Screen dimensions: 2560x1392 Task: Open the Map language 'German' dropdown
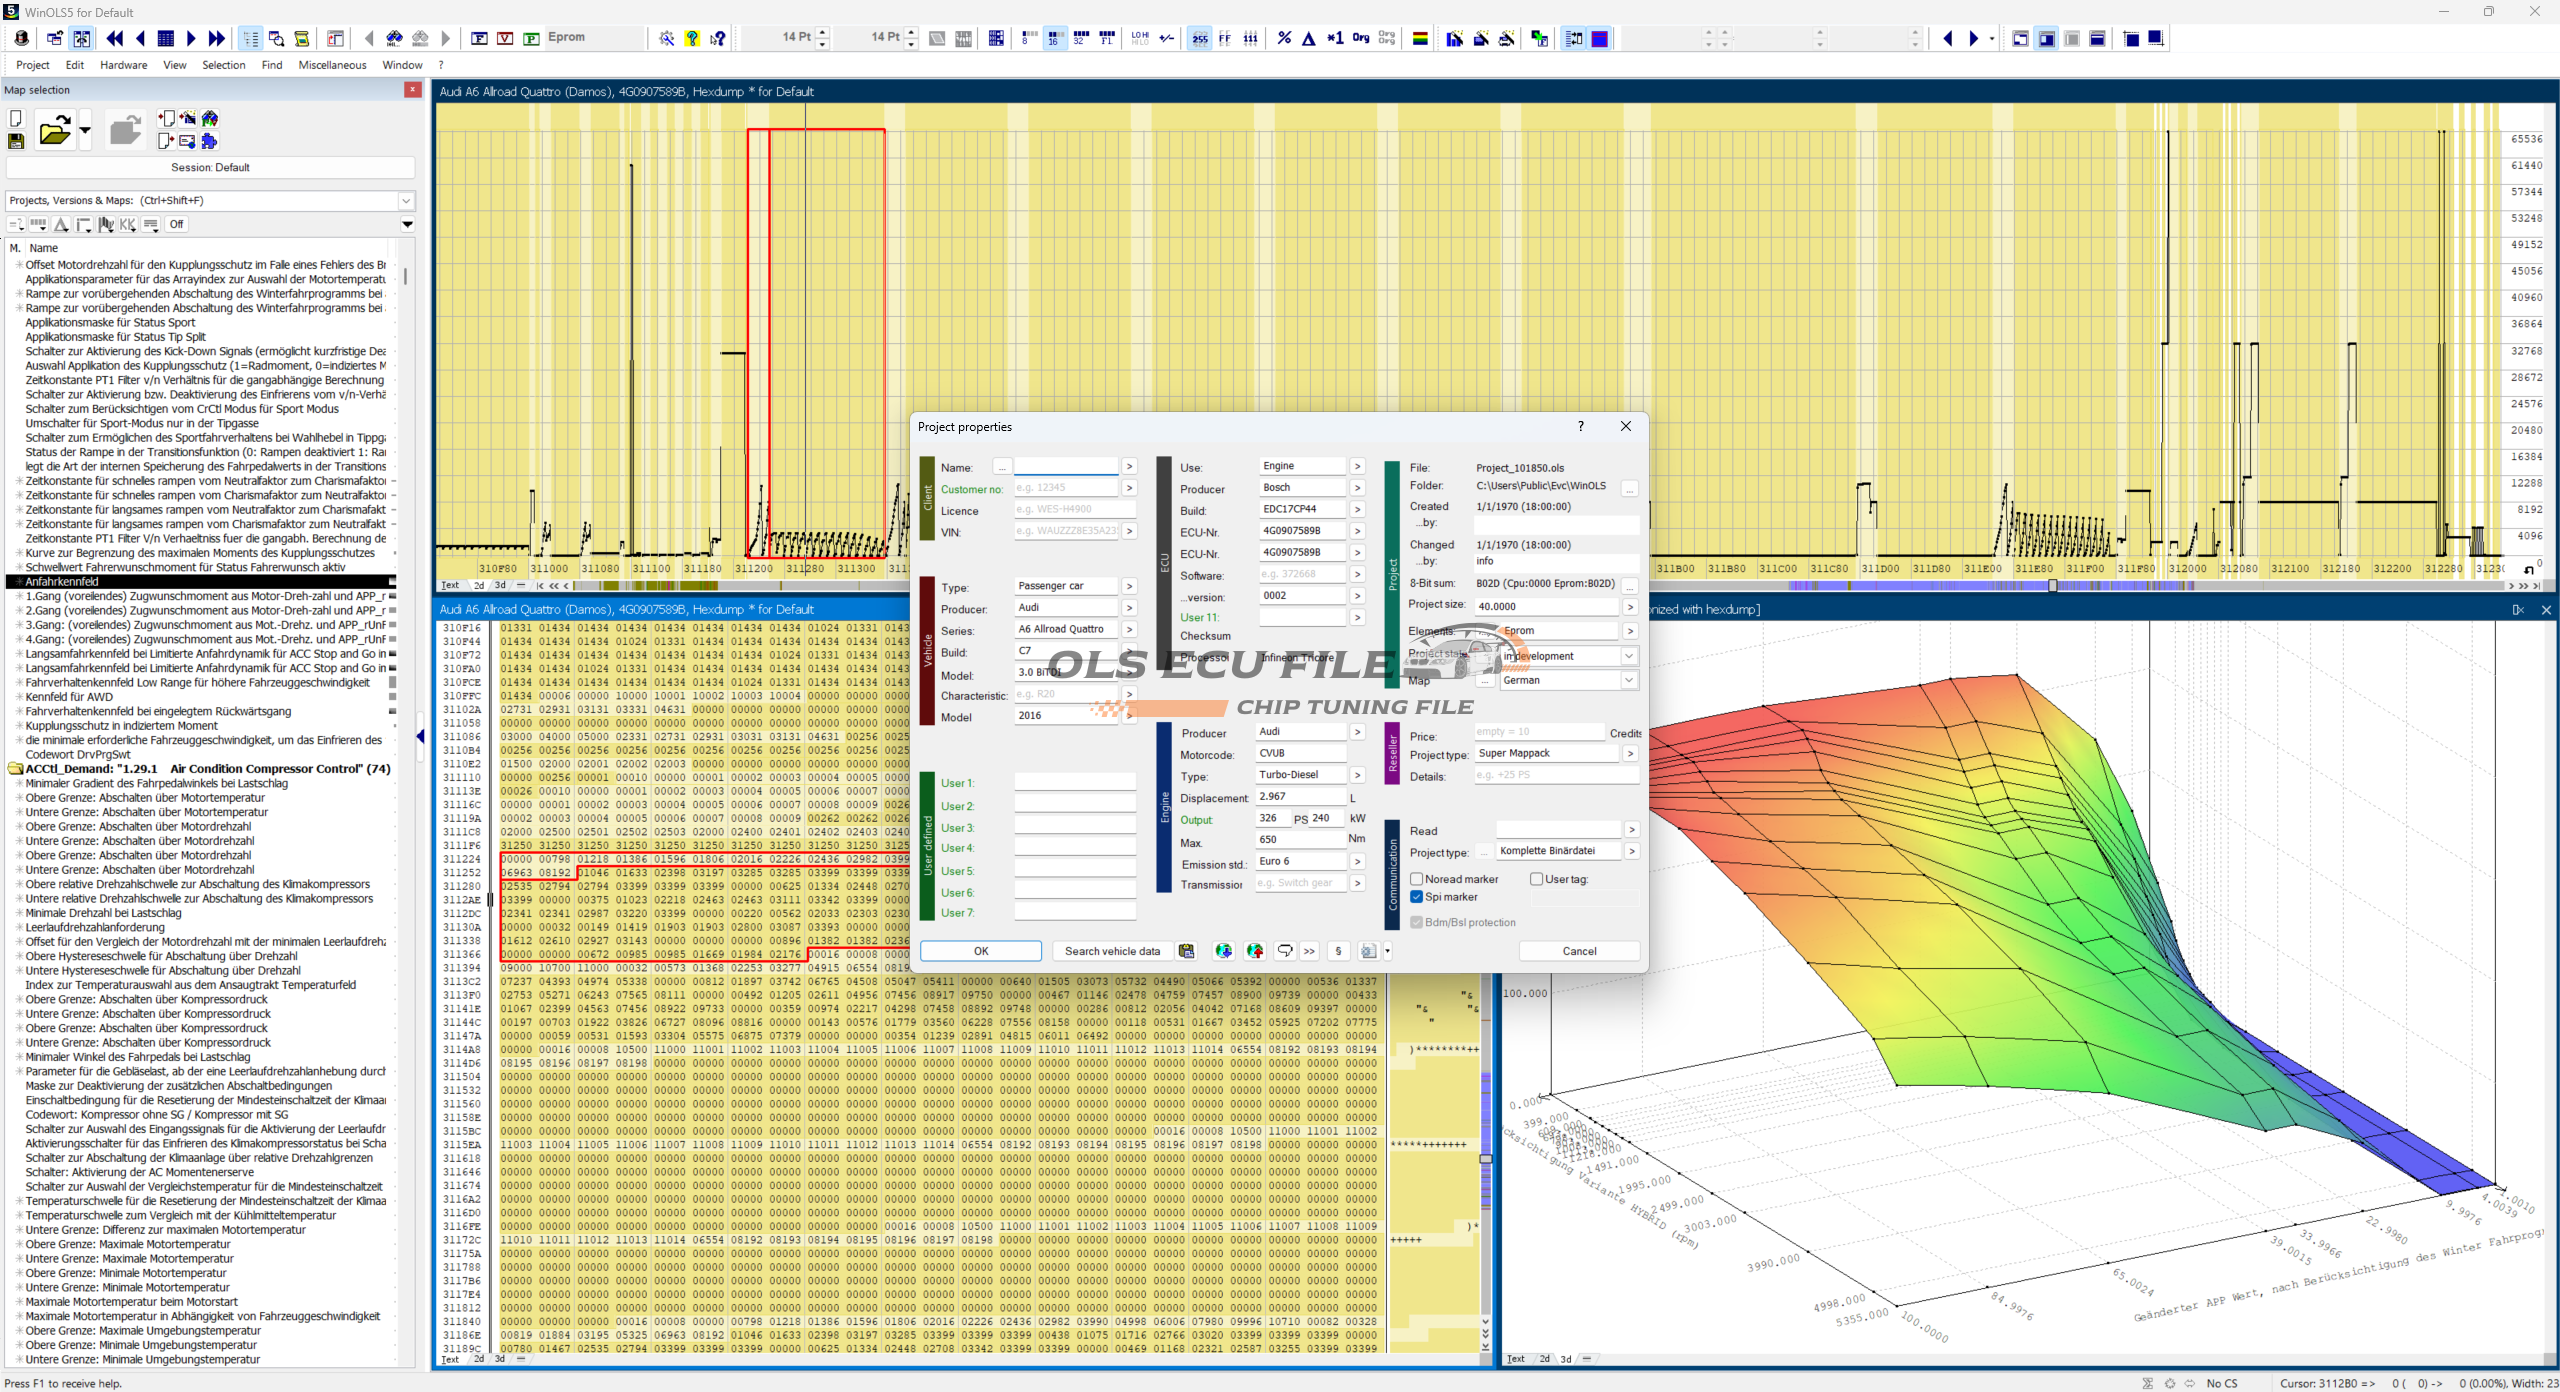[1628, 680]
